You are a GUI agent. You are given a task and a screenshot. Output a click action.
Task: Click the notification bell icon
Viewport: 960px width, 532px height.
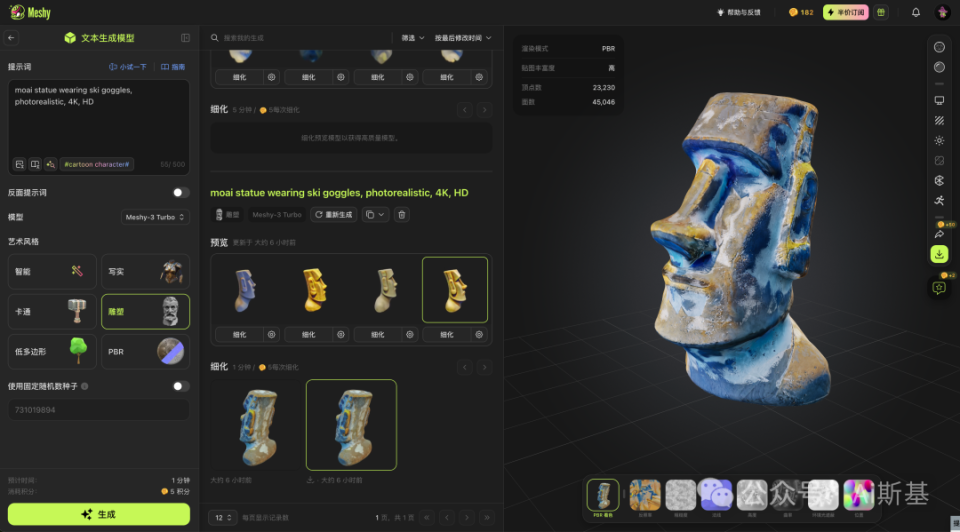pos(916,12)
